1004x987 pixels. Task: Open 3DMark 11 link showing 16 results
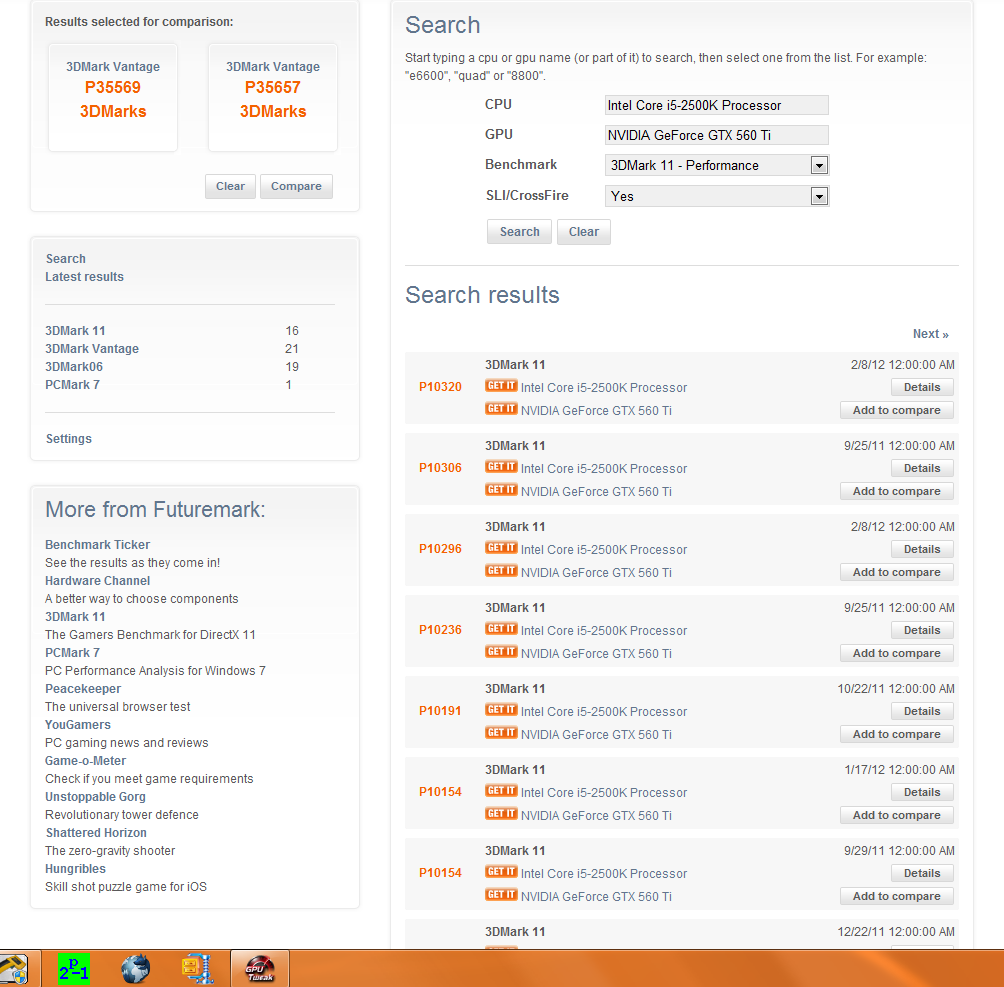[75, 330]
